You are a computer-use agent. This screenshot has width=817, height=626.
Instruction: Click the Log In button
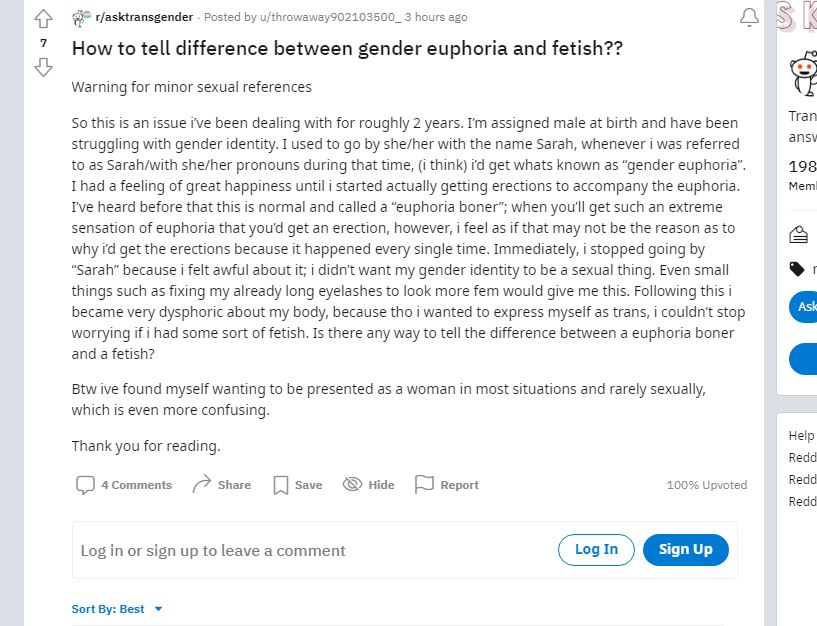(596, 549)
